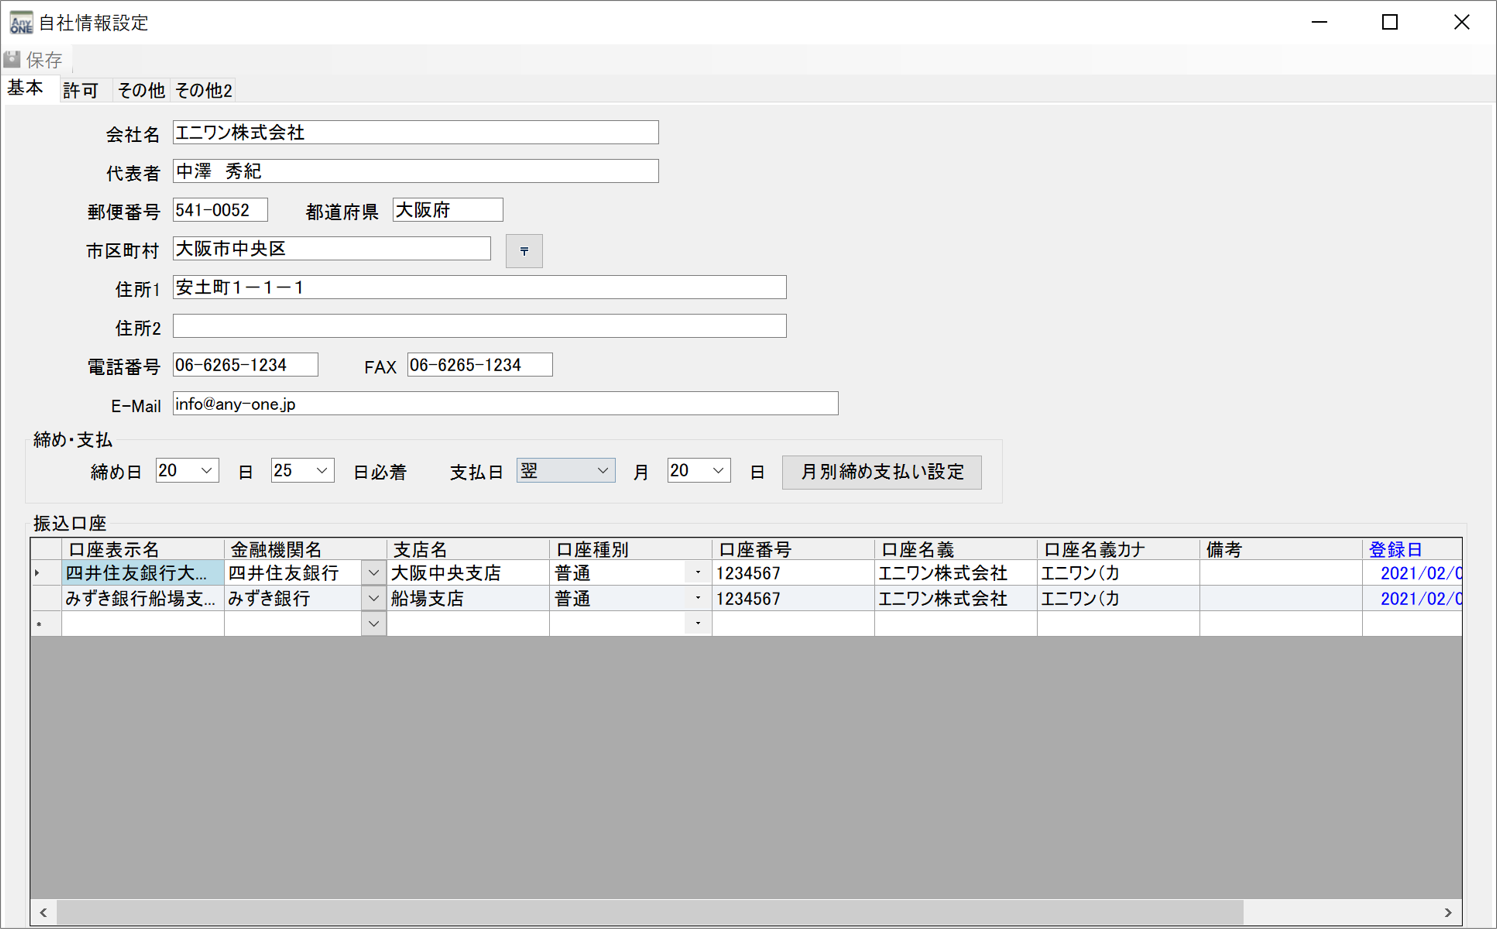Expand the 支払日 month dropdown showing 翌
Viewport: 1497px width, 929px height.
point(602,471)
